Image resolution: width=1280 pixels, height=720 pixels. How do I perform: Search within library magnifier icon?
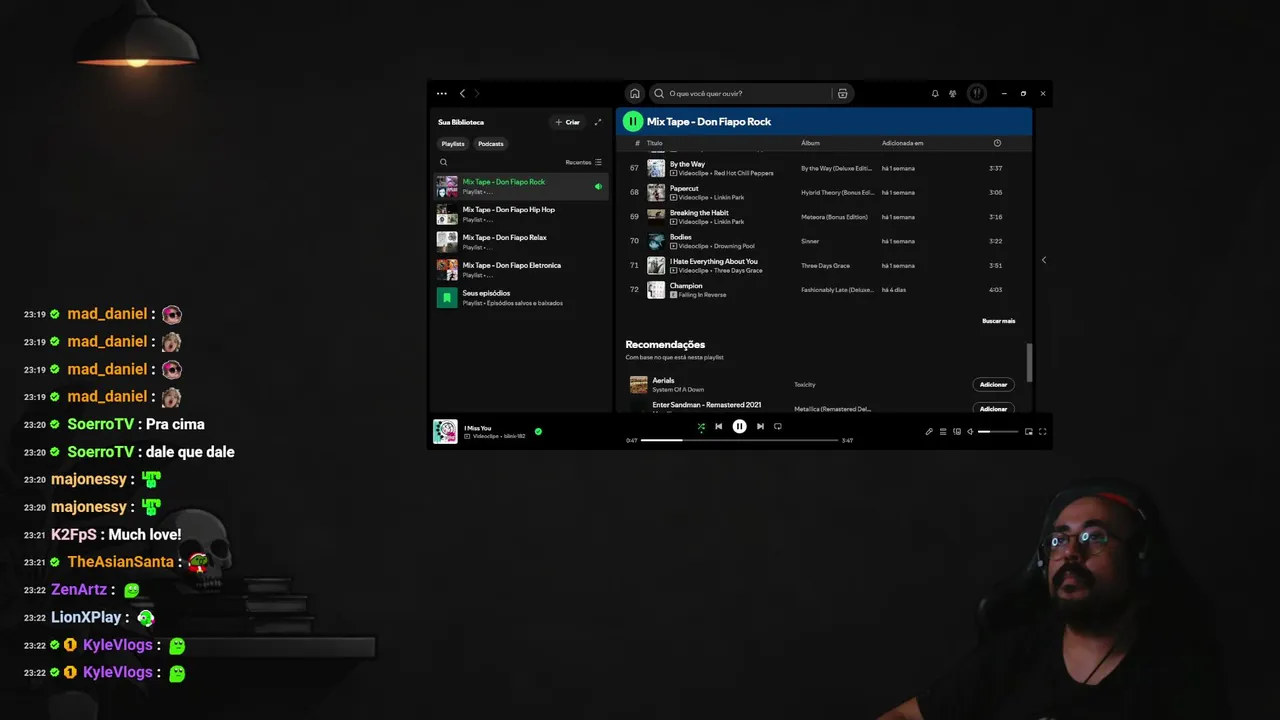(x=444, y=162)
